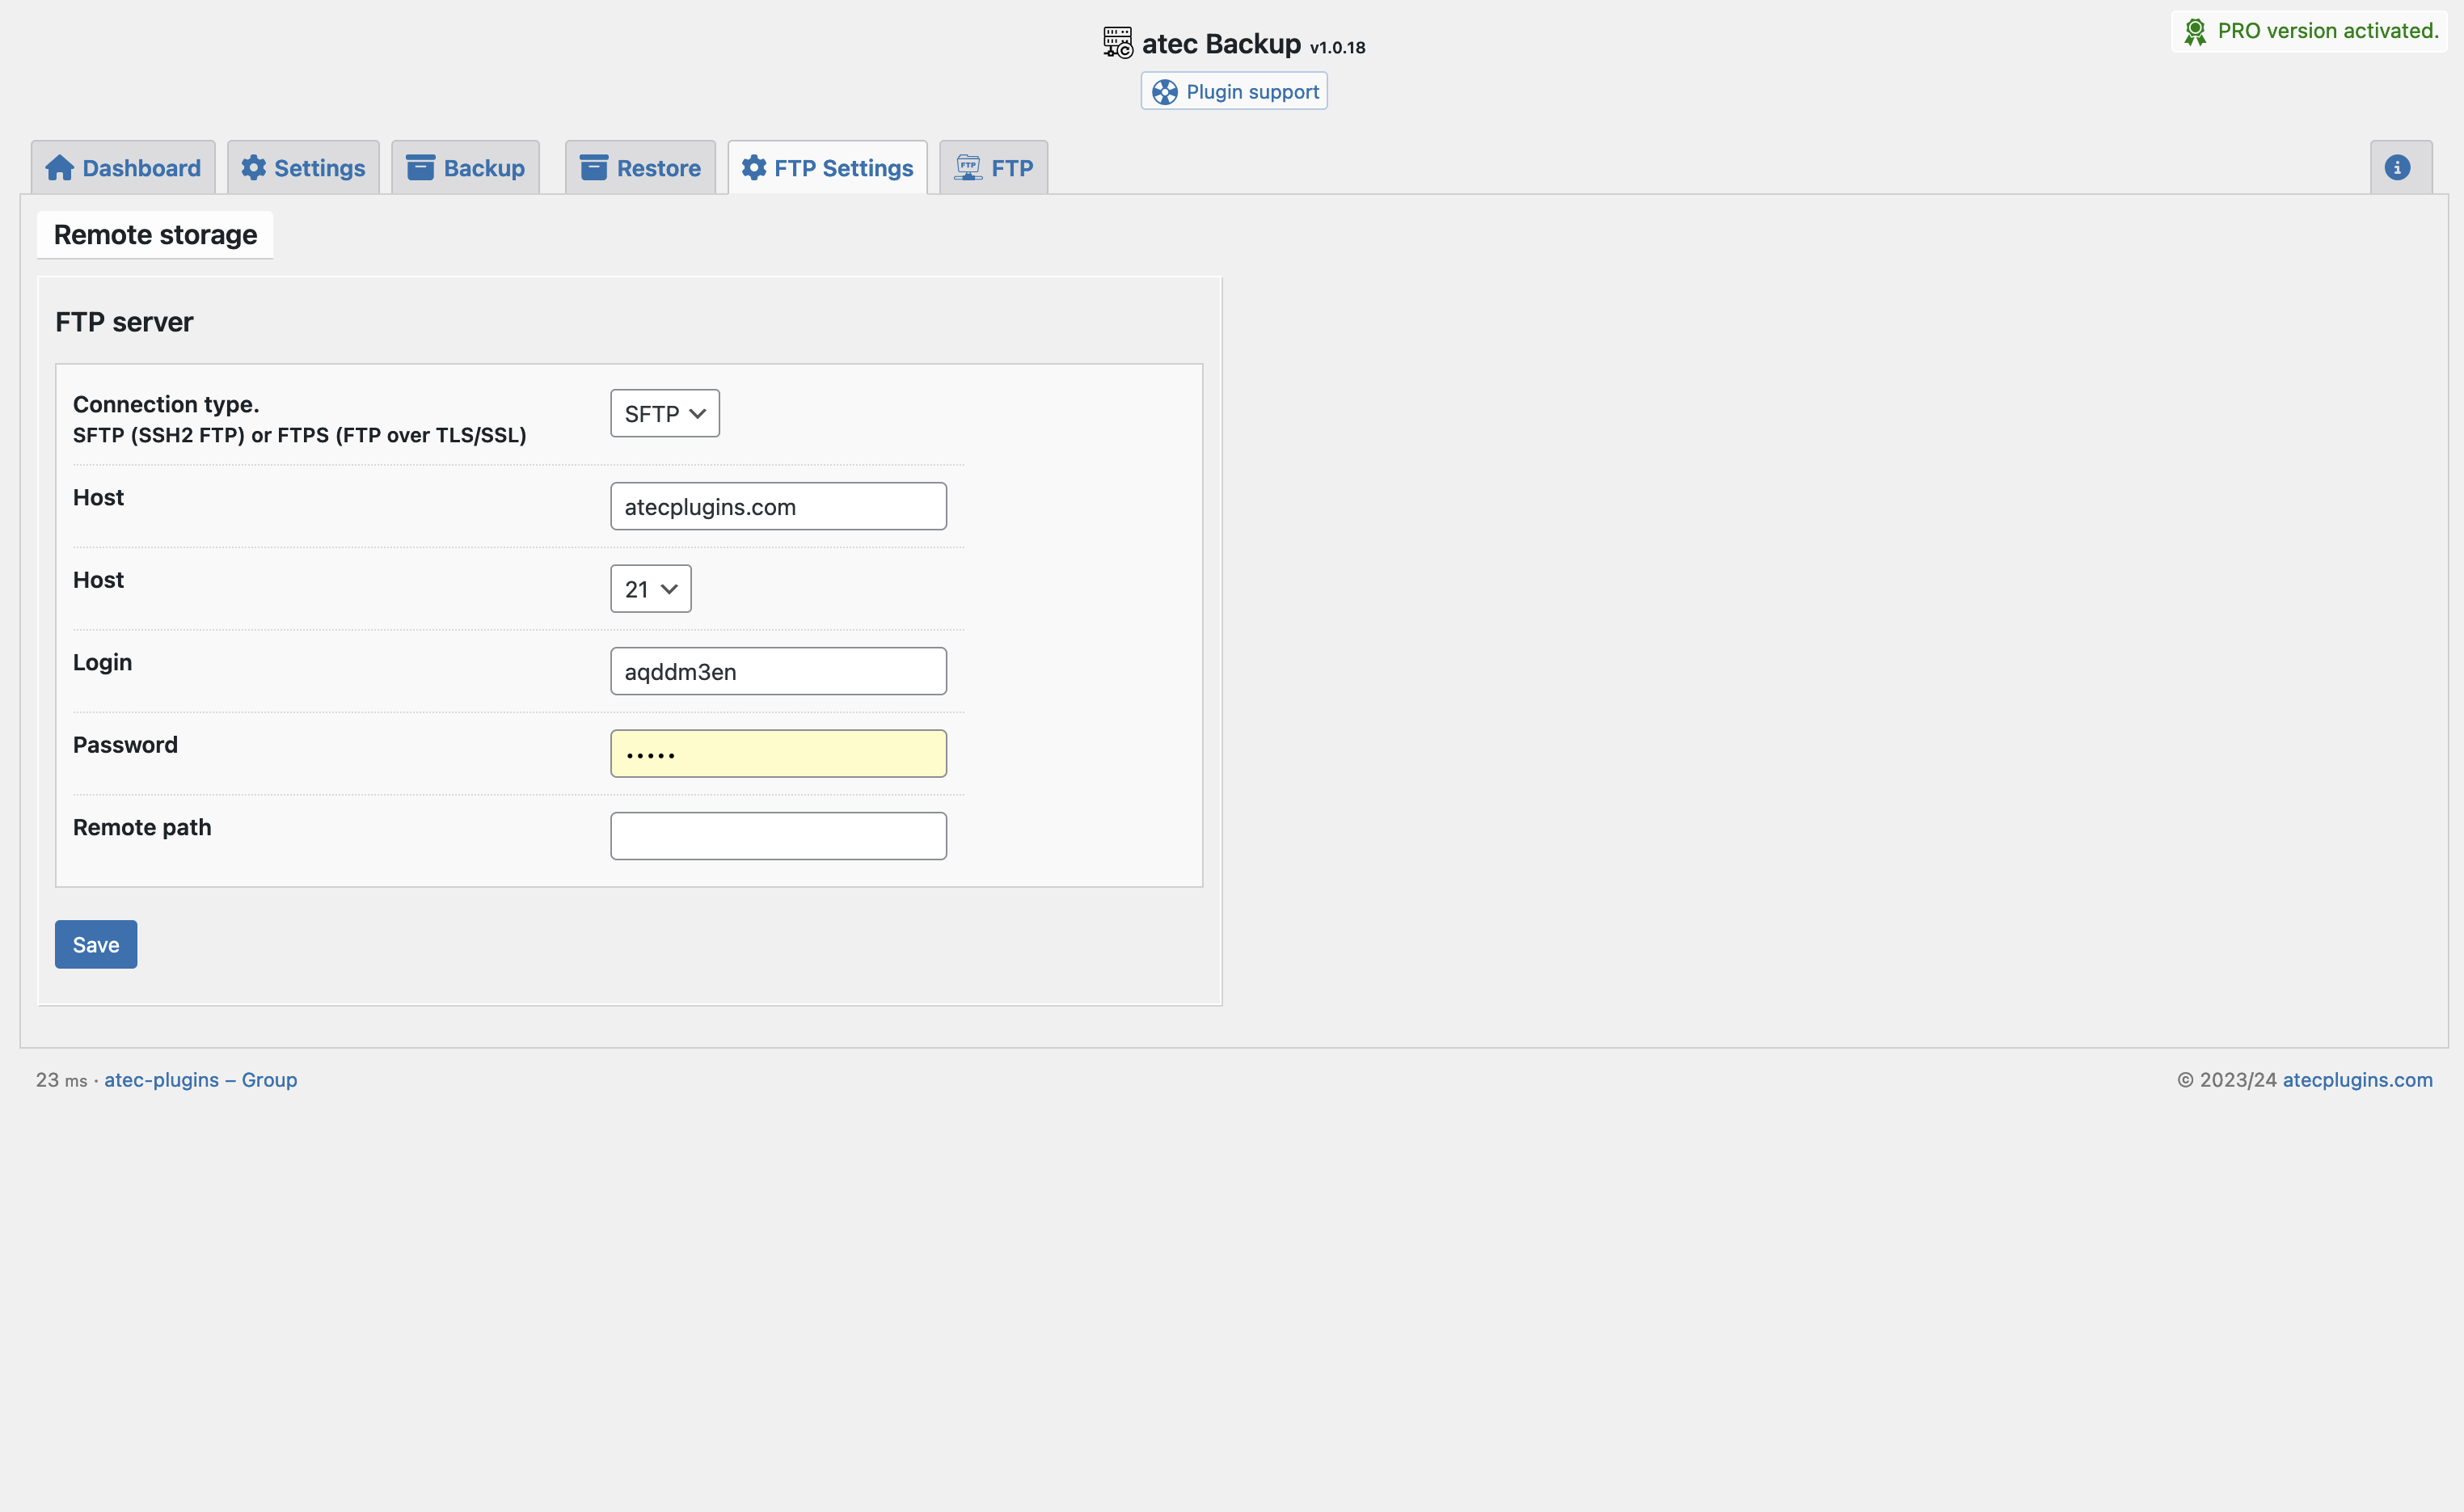Go to the Backup tab
The height and width of the screenshot is (1512, 2464).
point(465,168)
